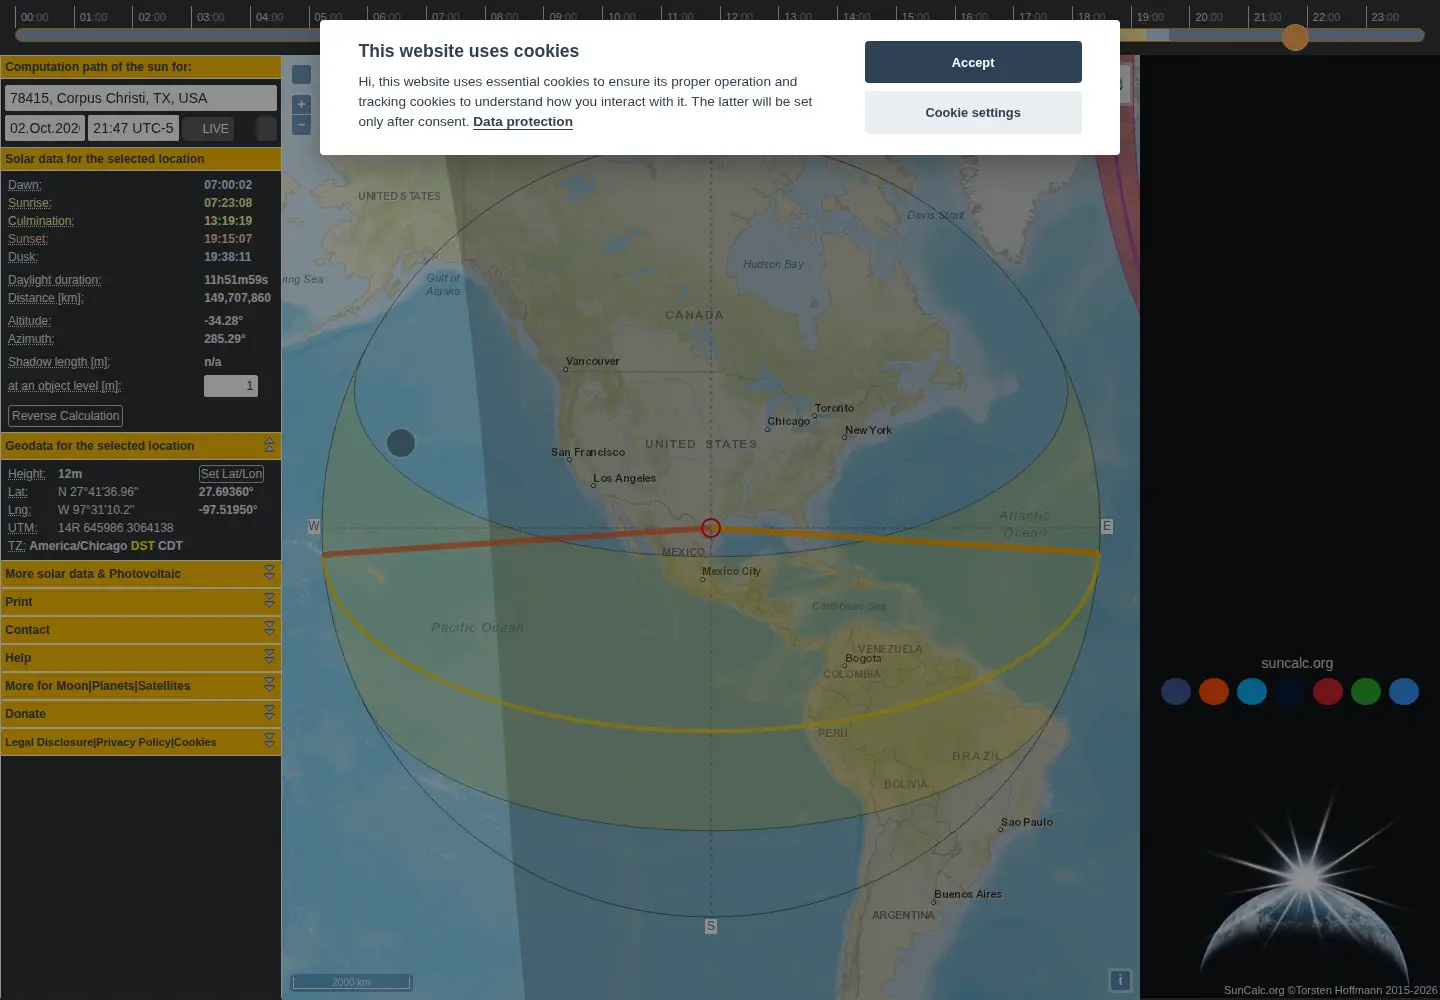The width and height of the screenshot is (1440, 1000).
Task: Click the suncalc.org text in right panel
Action: click(1297, 663)
